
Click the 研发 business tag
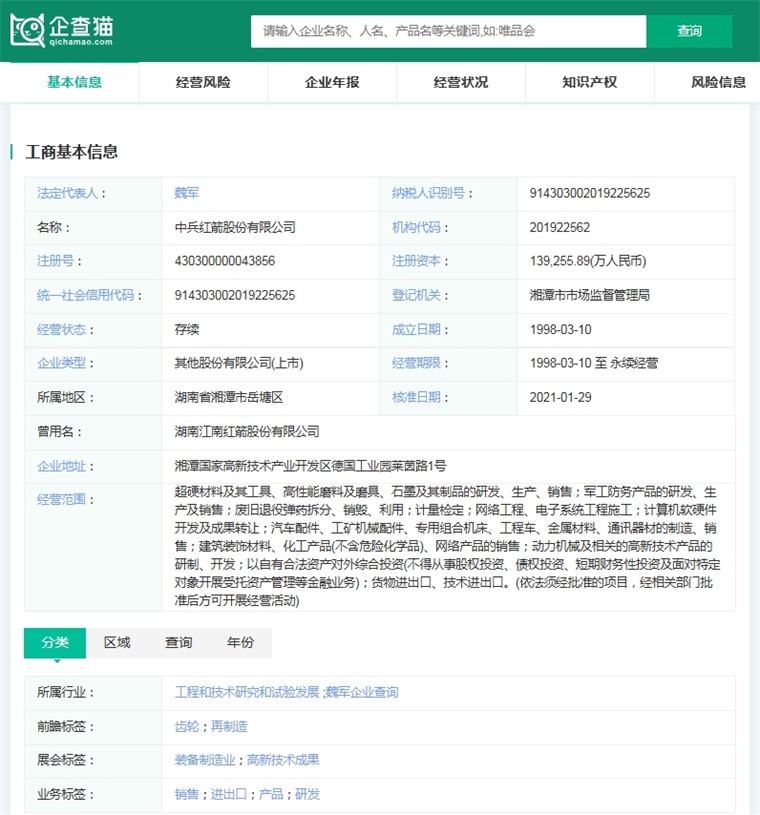coord(307,794)
